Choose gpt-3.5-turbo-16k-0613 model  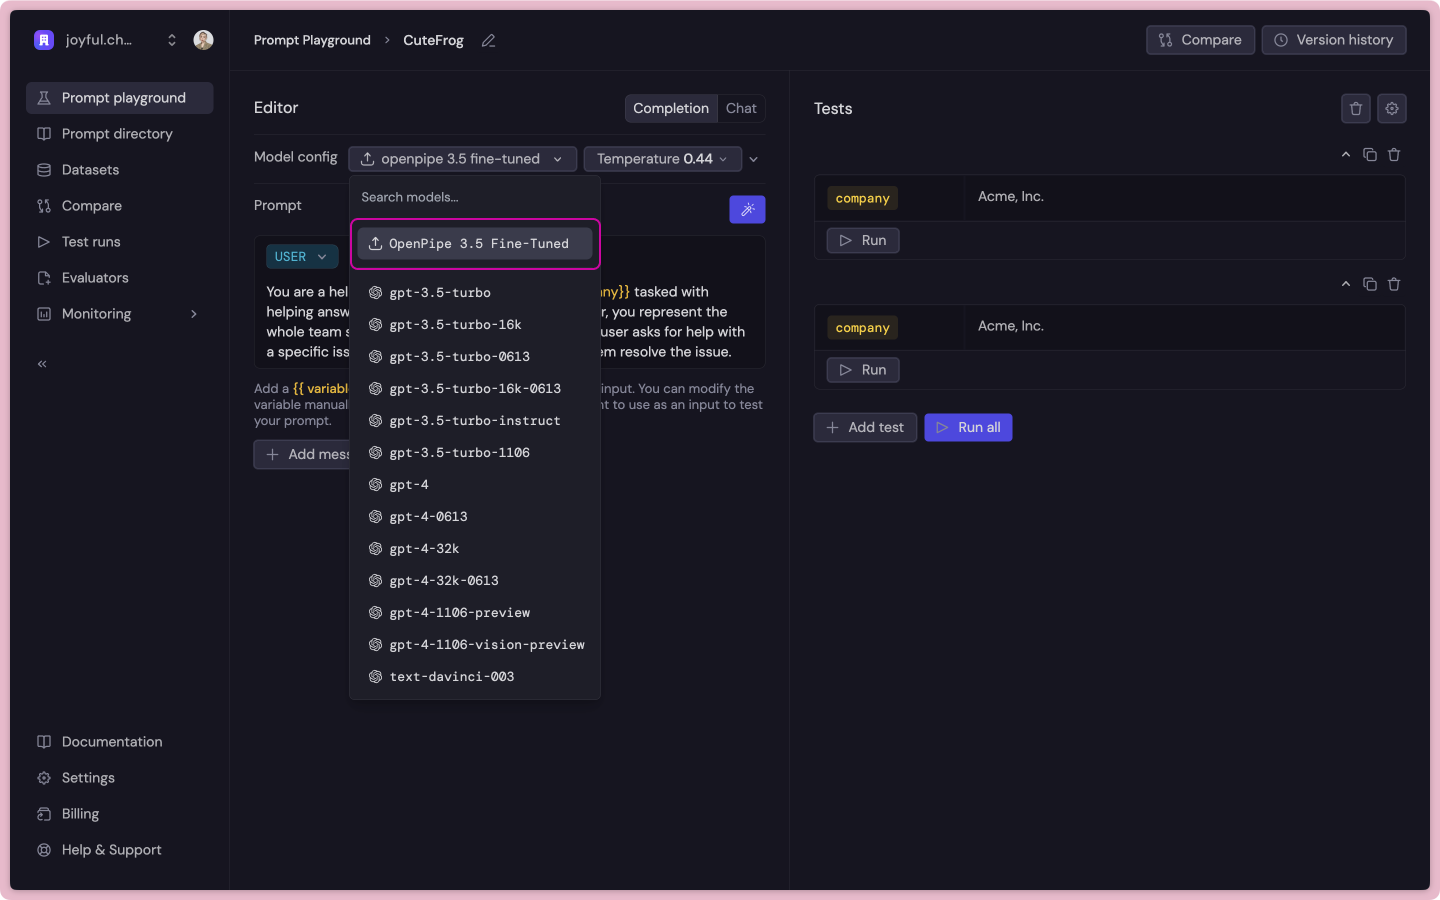point(475,389)
